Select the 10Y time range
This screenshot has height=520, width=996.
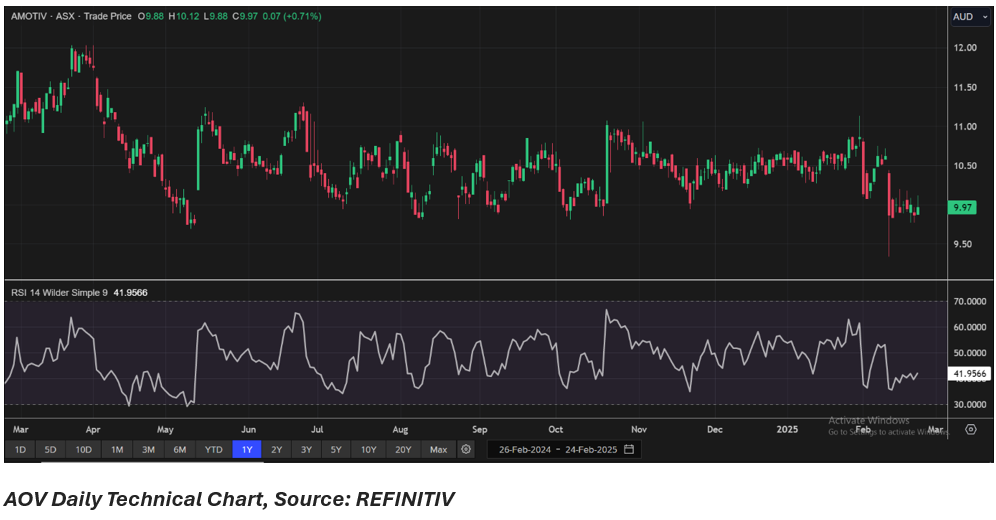(x=368, y=450)
